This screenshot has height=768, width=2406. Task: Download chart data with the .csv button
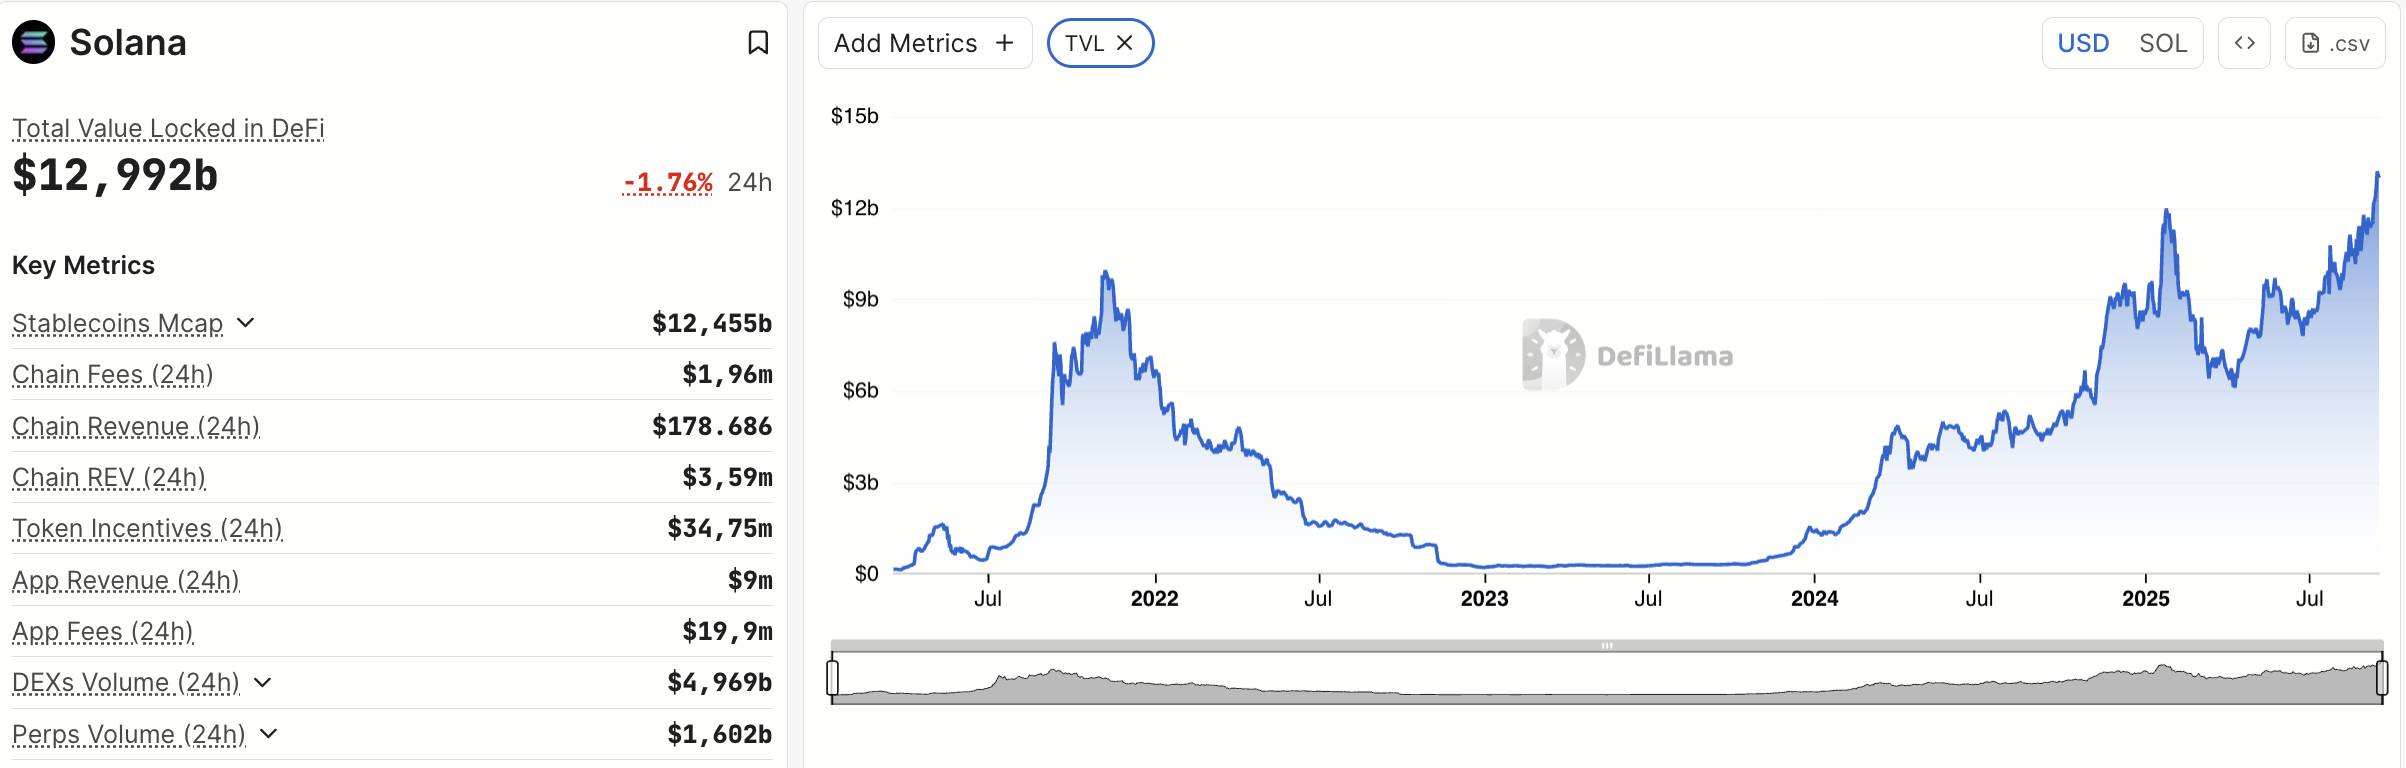click(x=2335, y=43)
